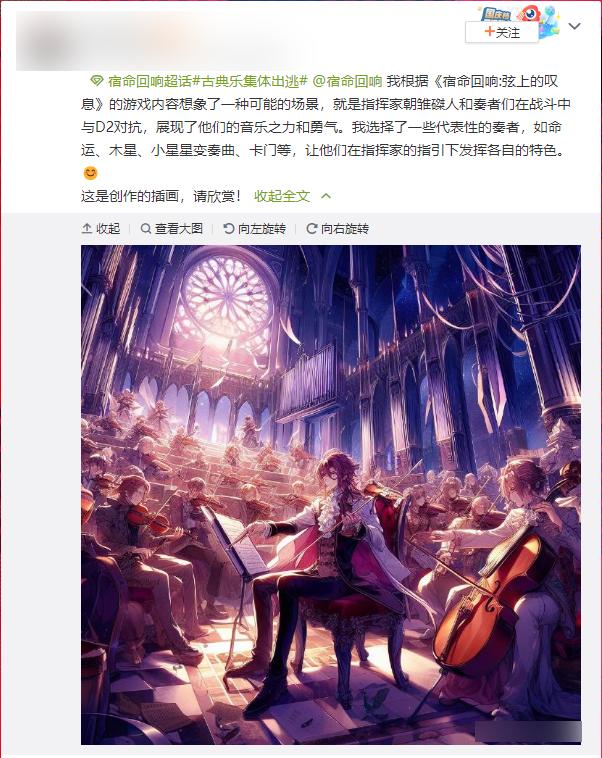The height and width of the screenshot is (758, 602).
Task: Click the magnifier icon for 查看大图
Action: pos(146,228)
